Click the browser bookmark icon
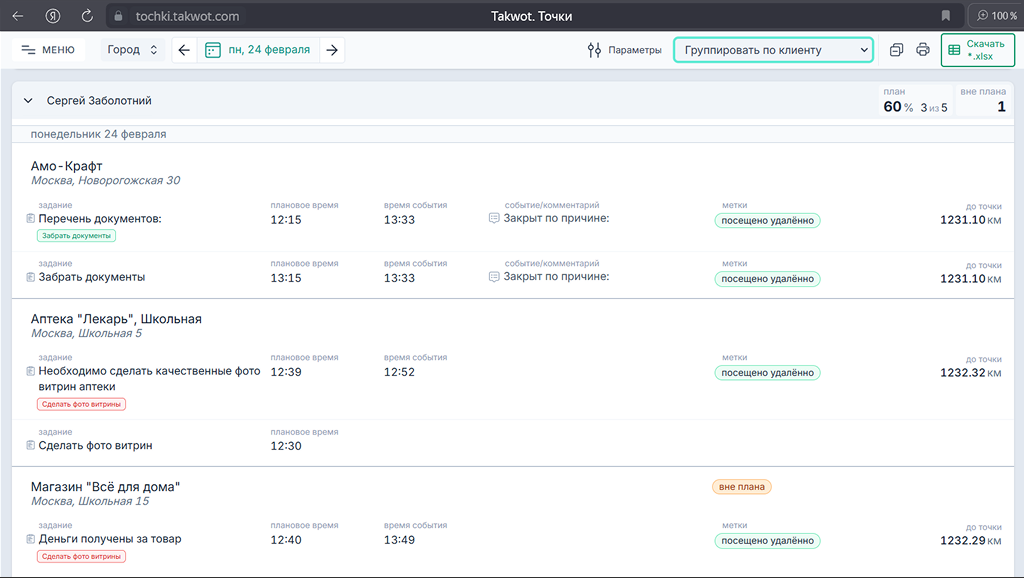The image size is (1025, 579). tap(945, 16)
